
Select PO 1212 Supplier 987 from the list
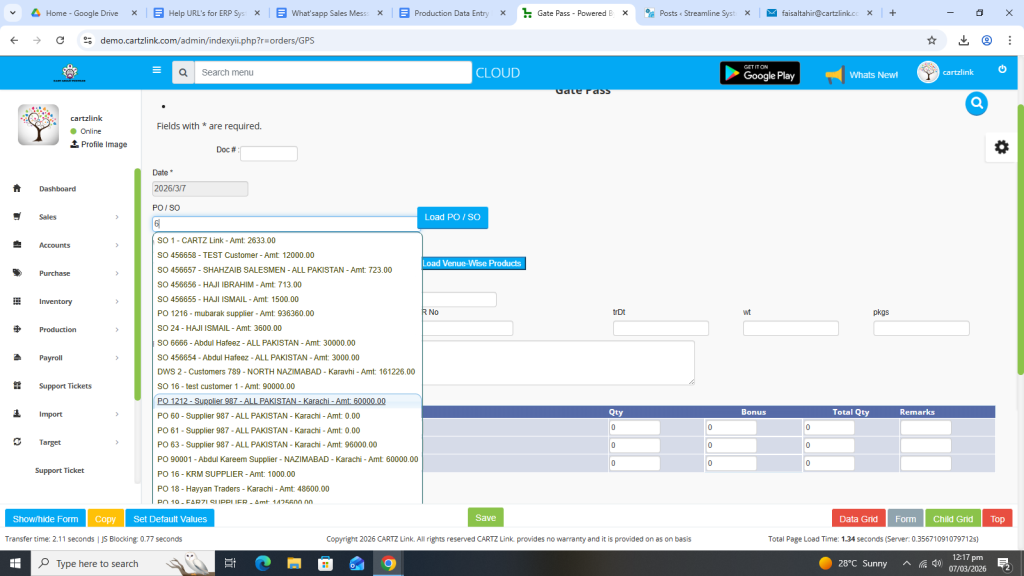[271, 401]
